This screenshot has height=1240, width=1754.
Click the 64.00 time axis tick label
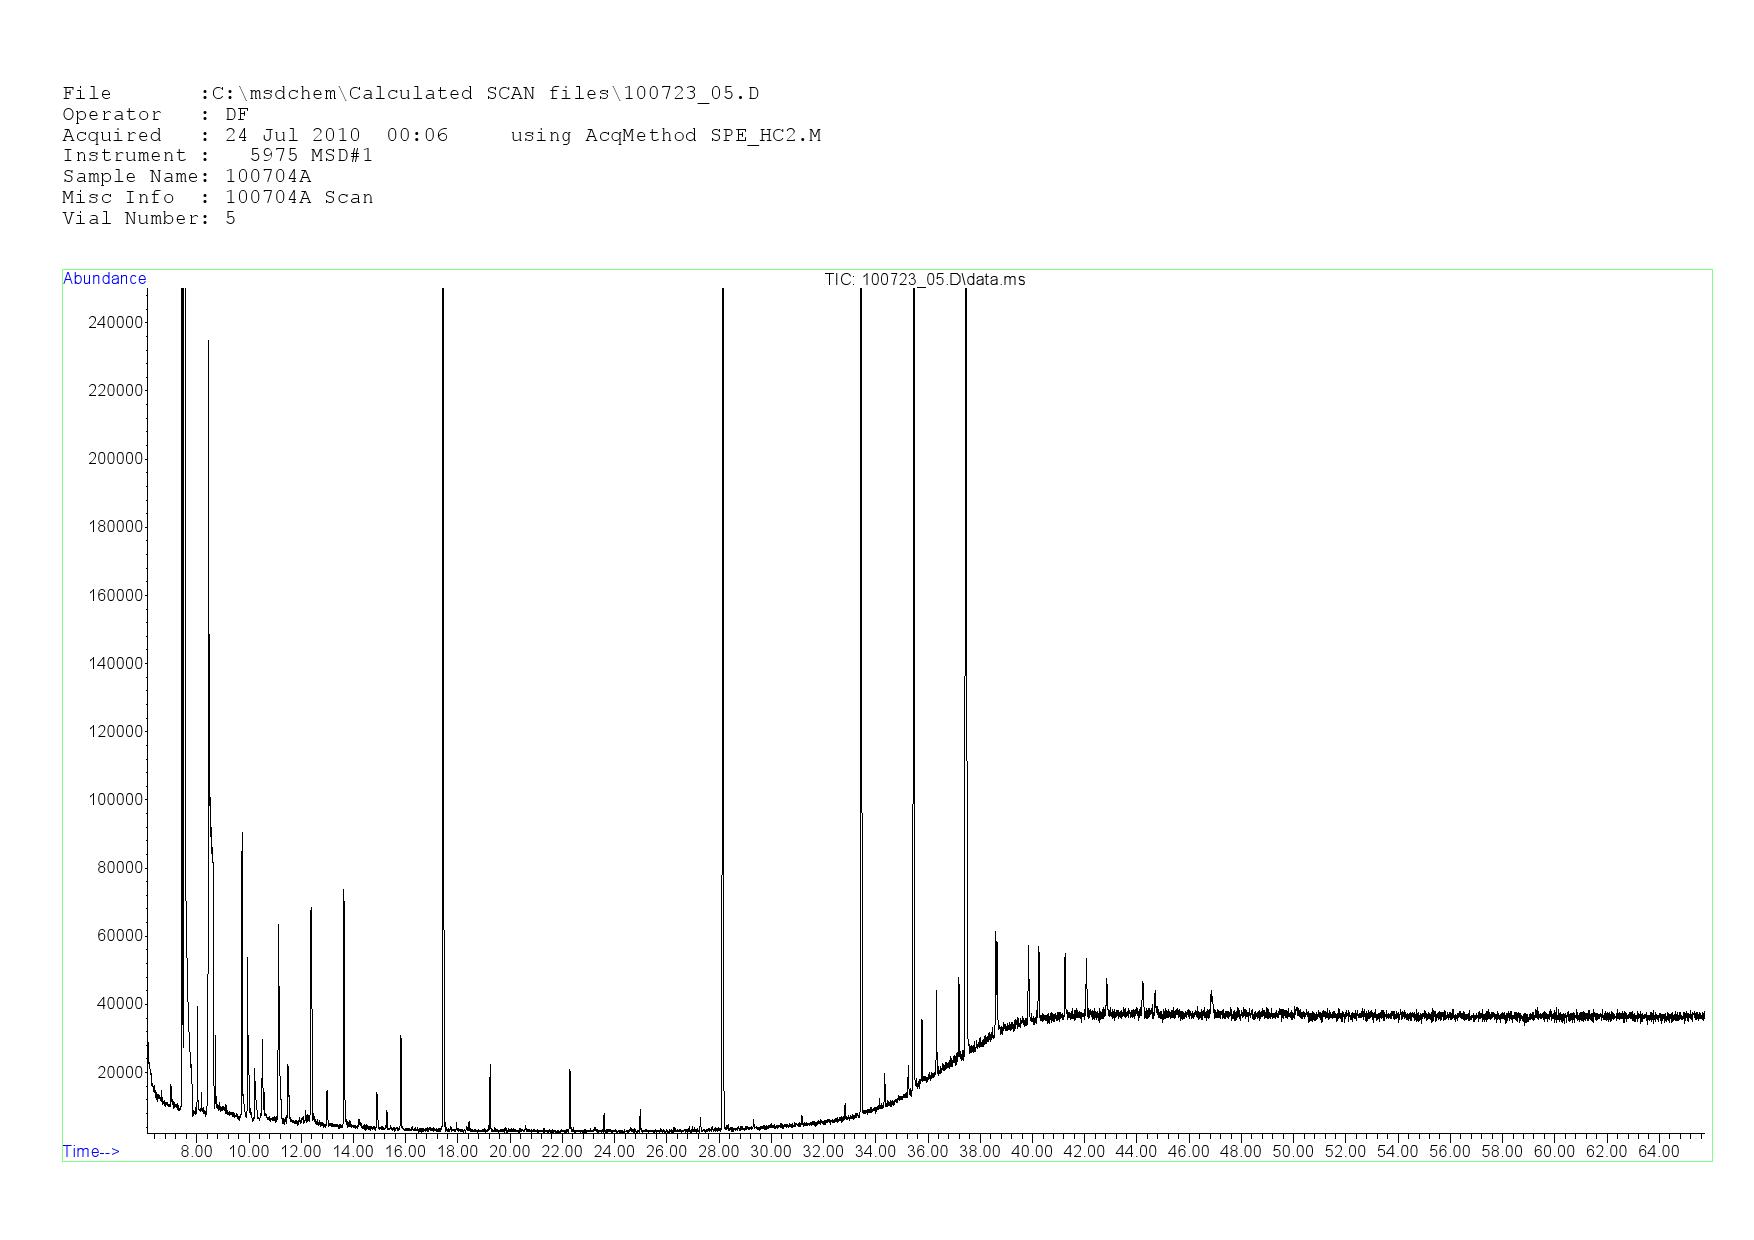(x=1658, y=1152)
